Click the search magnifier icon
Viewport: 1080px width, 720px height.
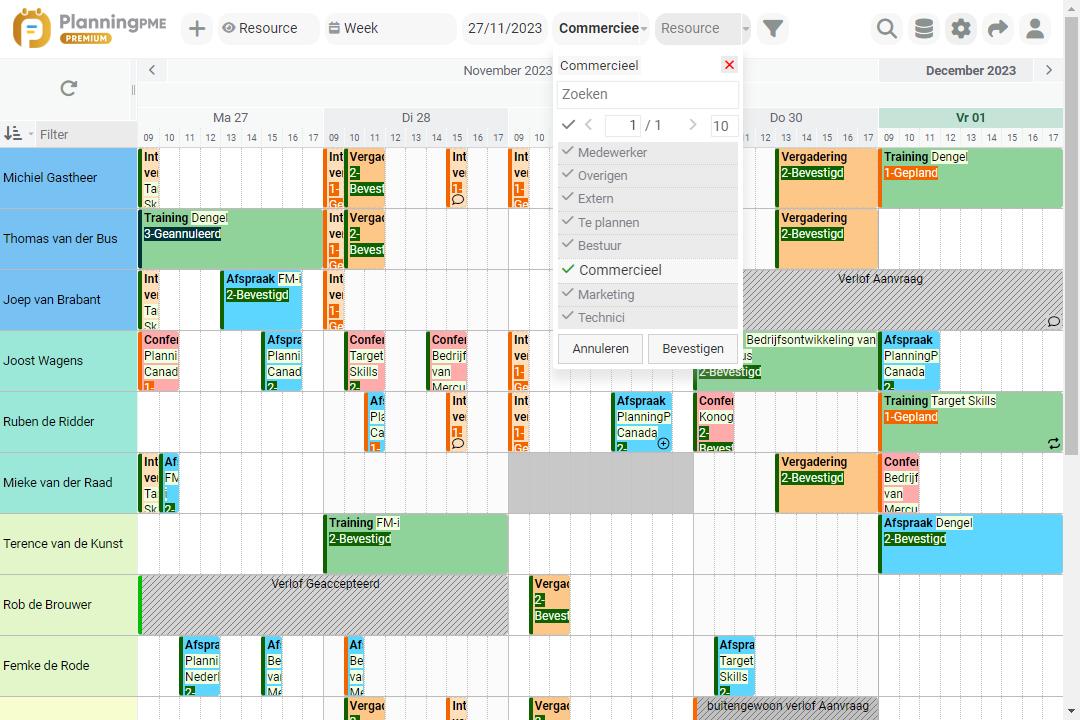pyautogui.click(x=886, y=28)
